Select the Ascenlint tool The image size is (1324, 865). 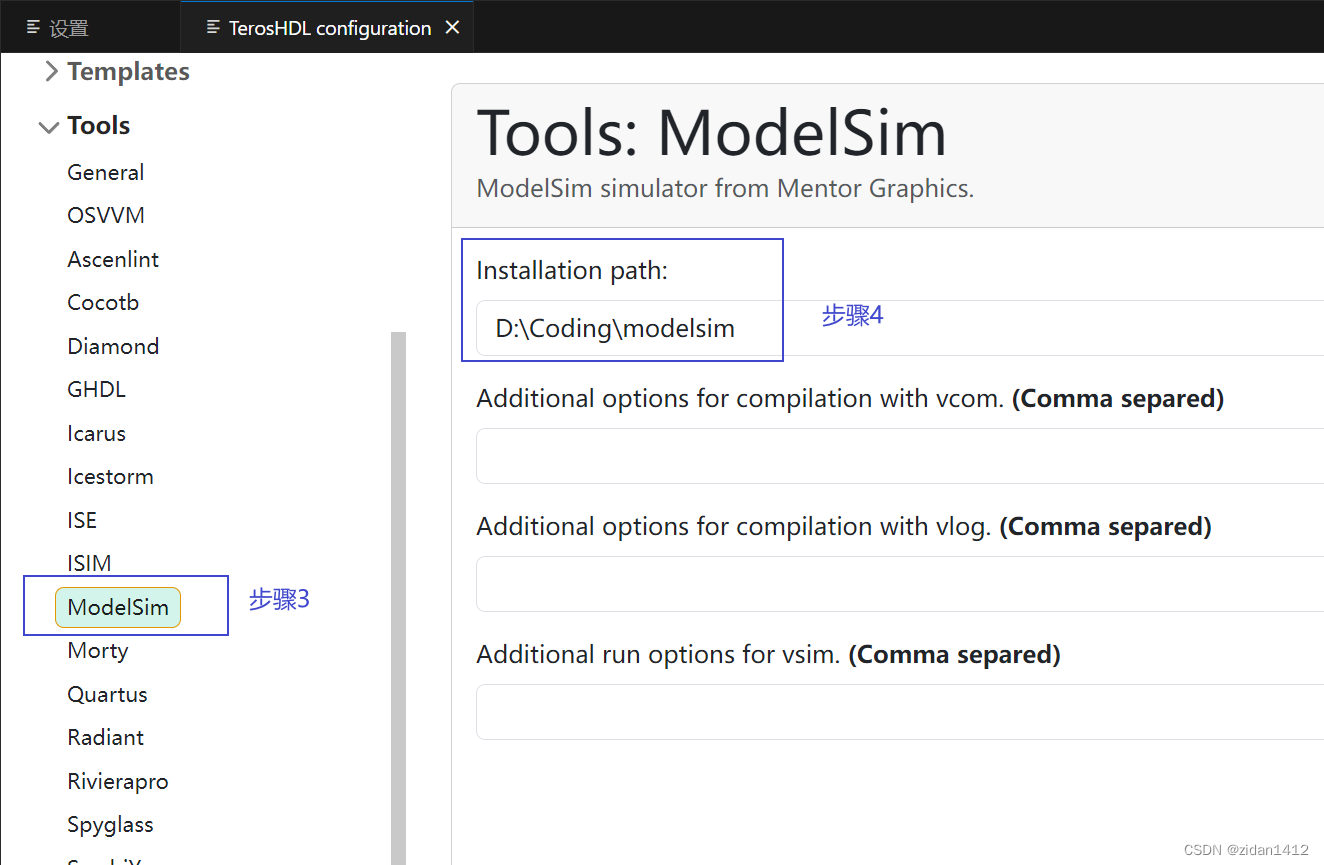[x=113, y=258]
